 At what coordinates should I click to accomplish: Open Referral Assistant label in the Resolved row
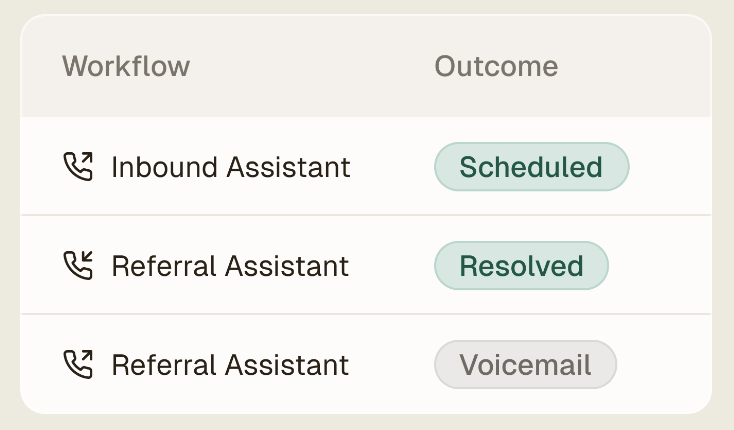(x=230, y=266)
